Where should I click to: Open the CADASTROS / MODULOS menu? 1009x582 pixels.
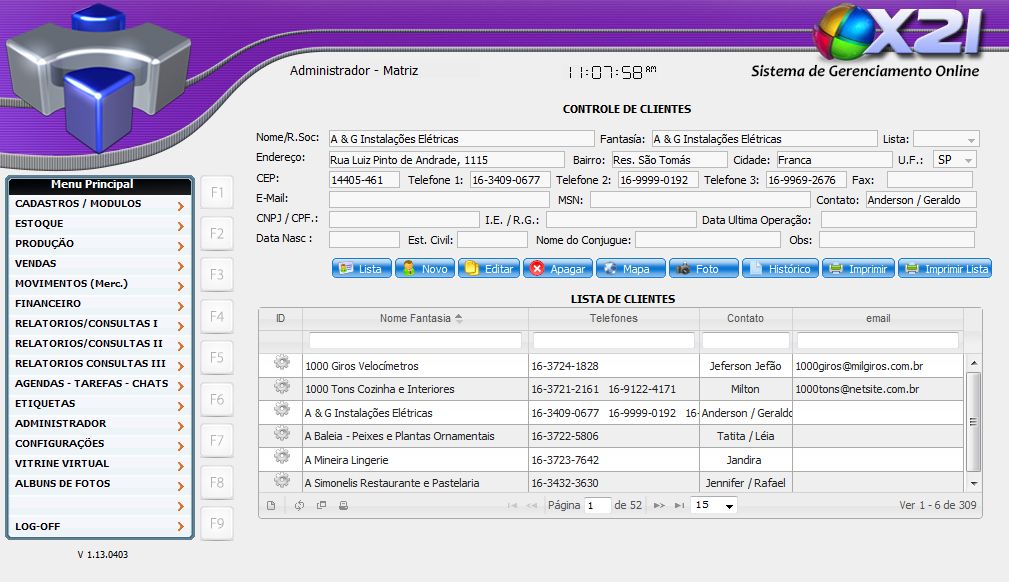tap(99, 204)
